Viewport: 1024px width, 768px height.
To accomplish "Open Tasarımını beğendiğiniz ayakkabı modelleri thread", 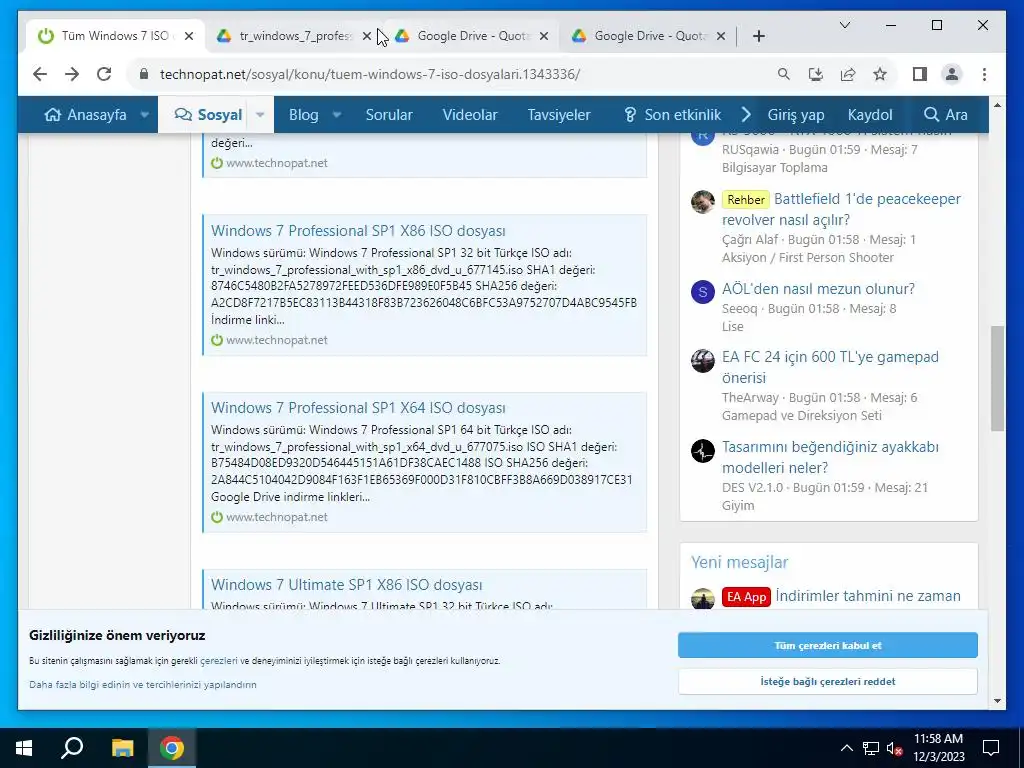I will pyautogui.click(x=830, y=457).
